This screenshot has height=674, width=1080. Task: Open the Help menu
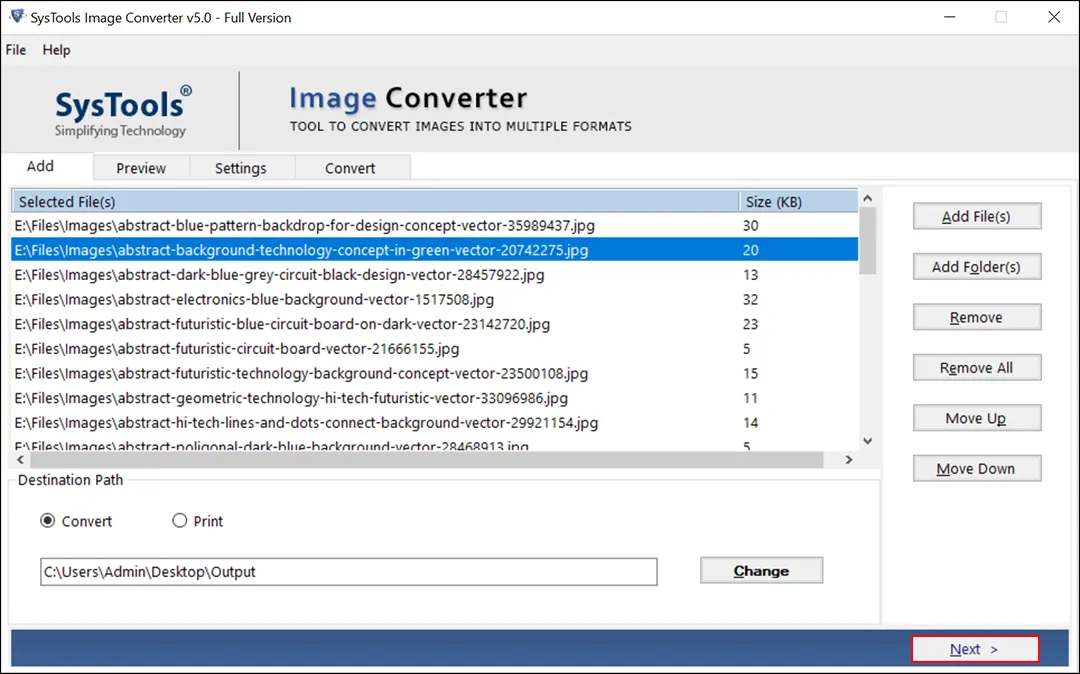coord(56,49)
